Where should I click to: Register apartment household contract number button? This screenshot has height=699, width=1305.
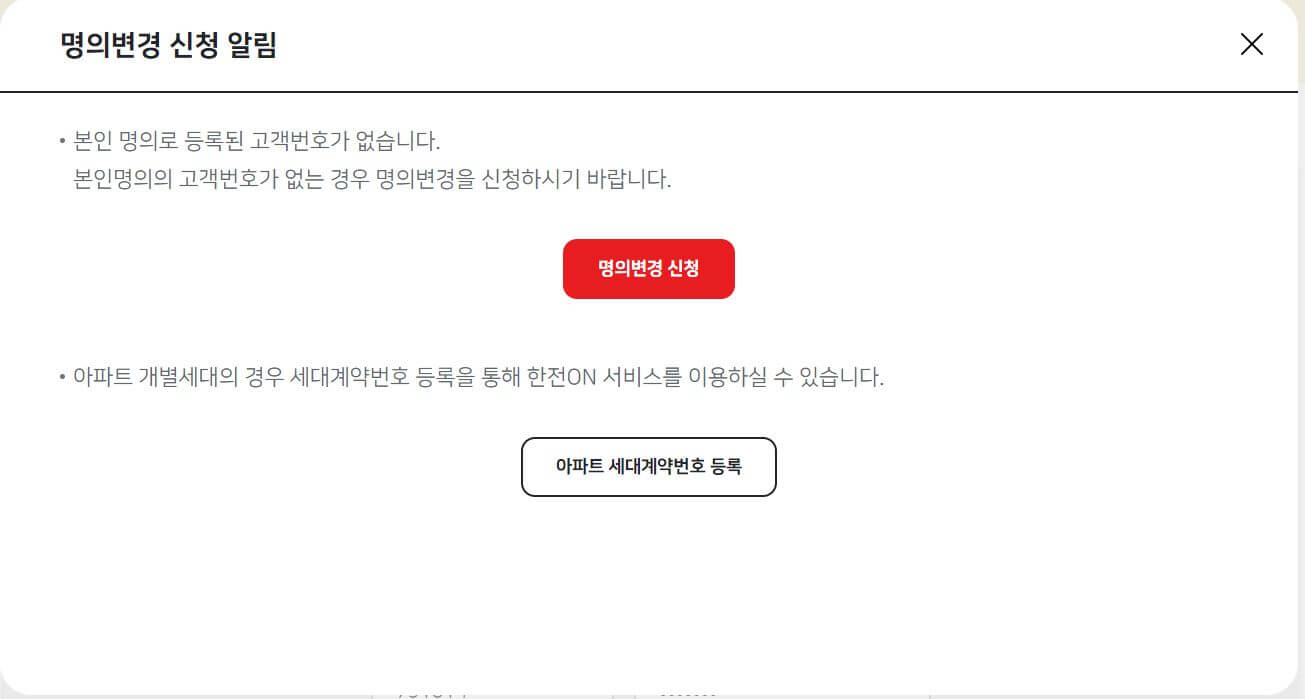coord(649,467)
